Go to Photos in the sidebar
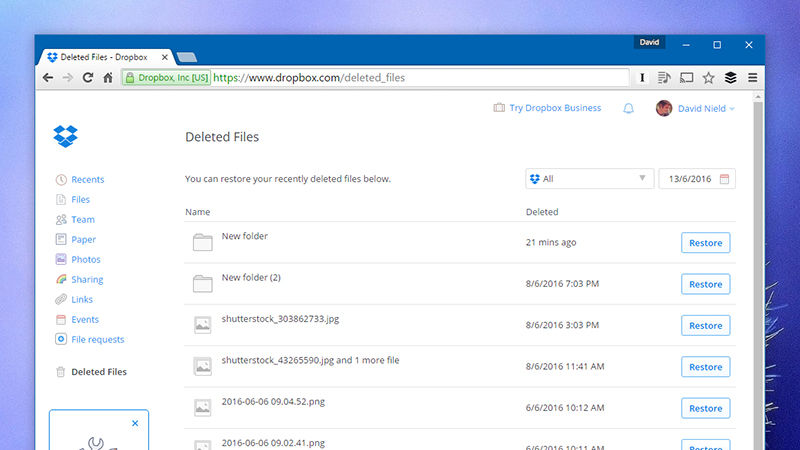This screenshot has width=800, height=450. 85,260
